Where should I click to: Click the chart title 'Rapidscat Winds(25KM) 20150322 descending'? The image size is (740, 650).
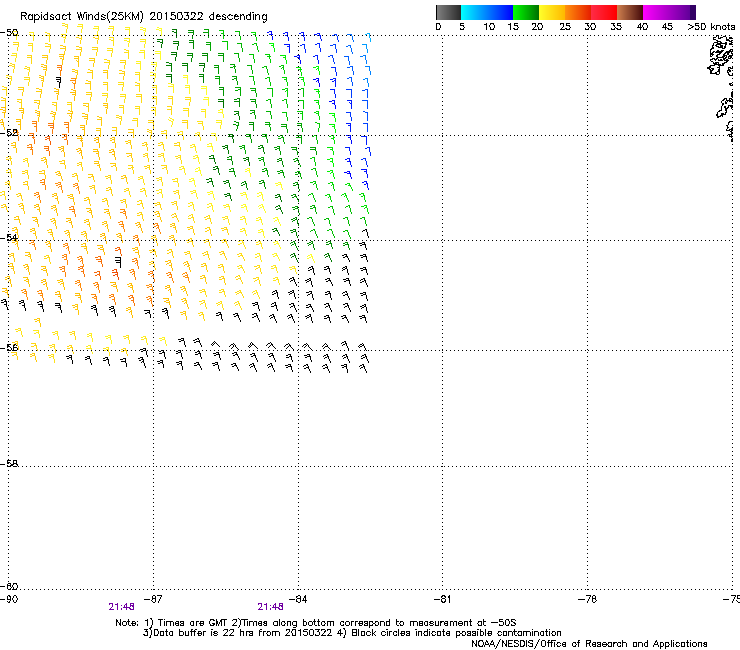tap(143, 17)
